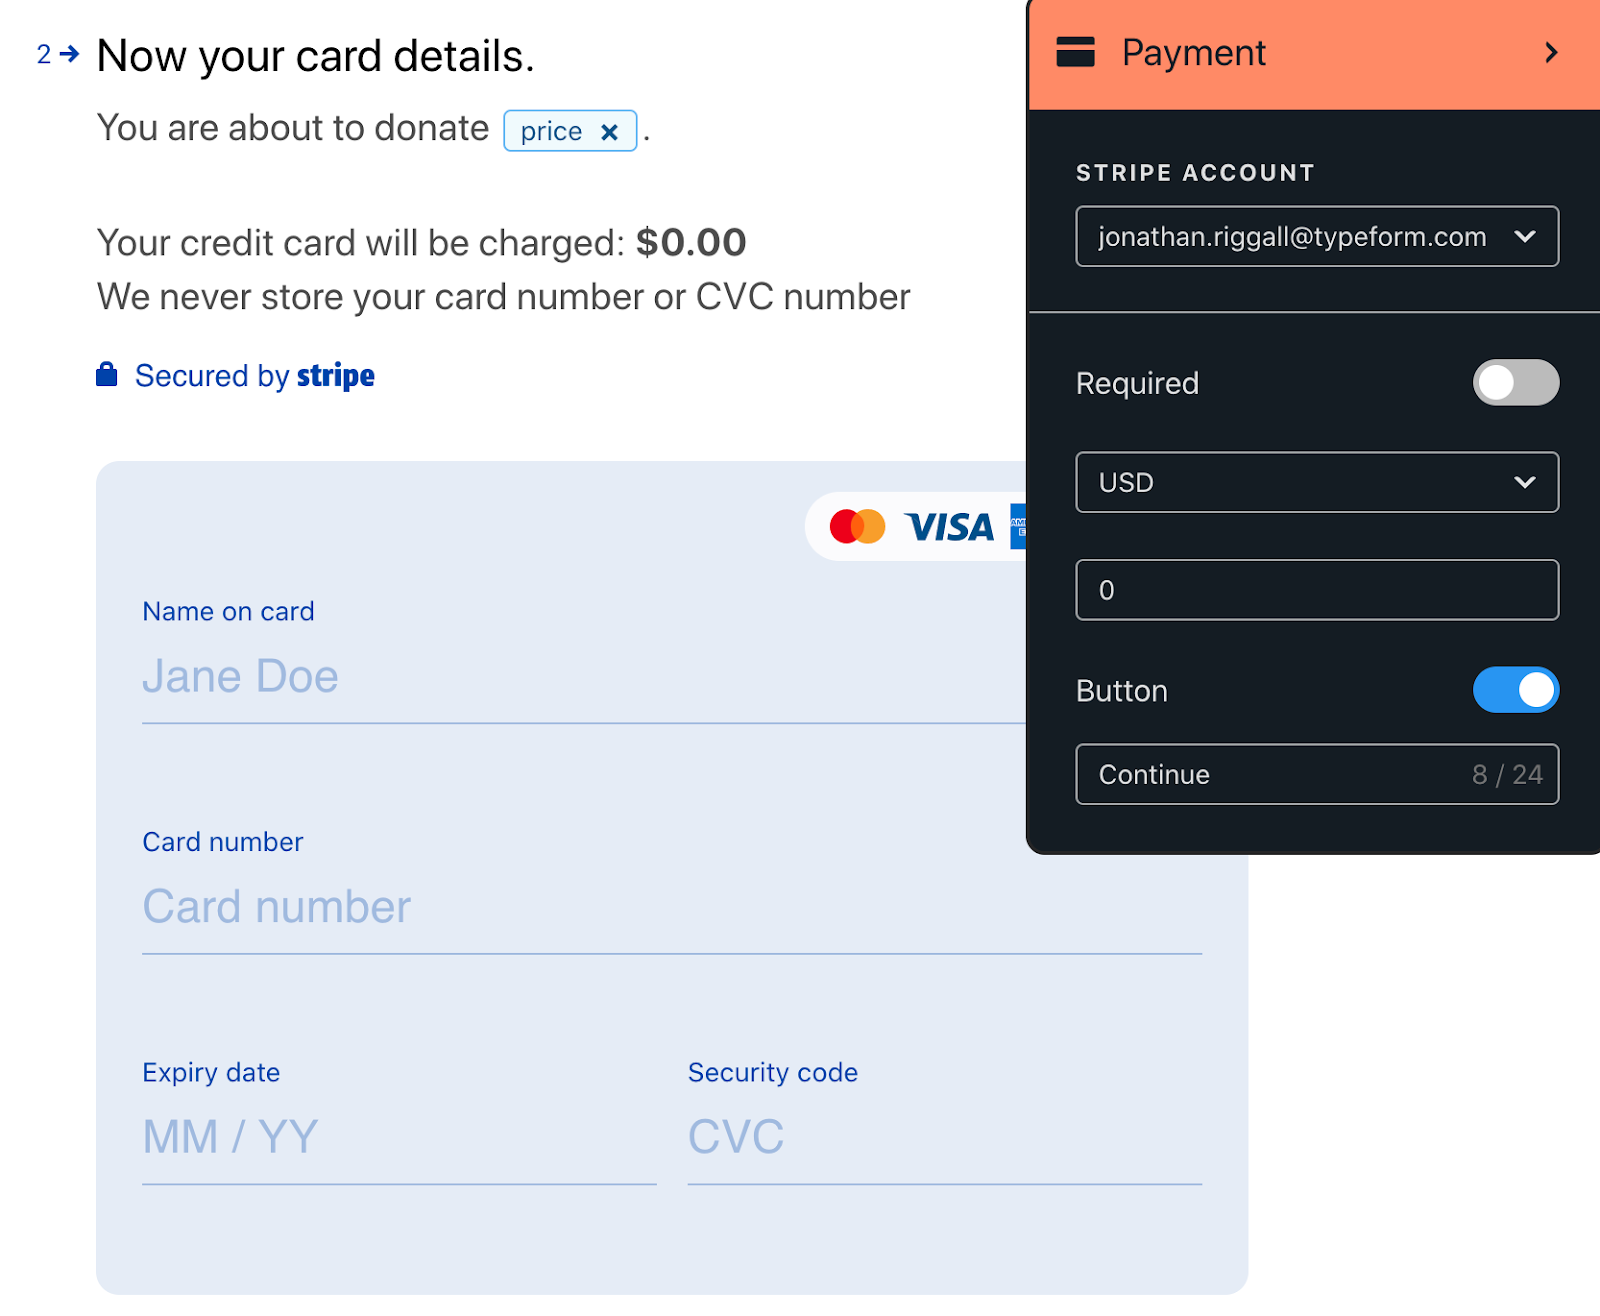Remove the price variable tag

coord(609,132)
